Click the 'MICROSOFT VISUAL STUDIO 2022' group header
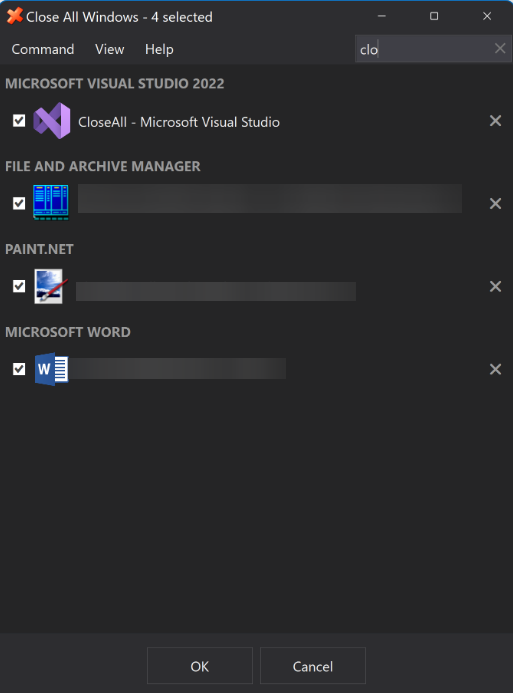Screen dimensions: 513x693 click(115, 84)
